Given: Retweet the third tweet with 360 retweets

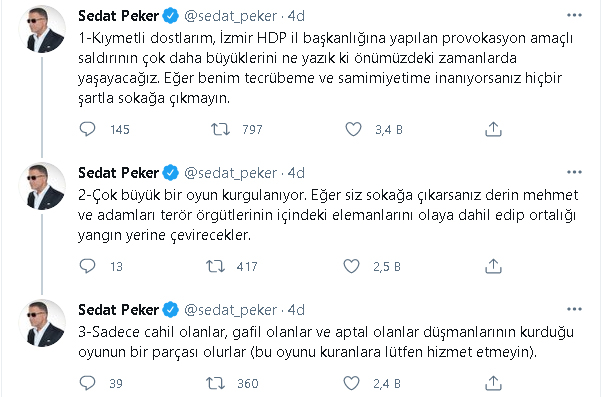Looking at the screenshot, I should click(x=215, y=383).
